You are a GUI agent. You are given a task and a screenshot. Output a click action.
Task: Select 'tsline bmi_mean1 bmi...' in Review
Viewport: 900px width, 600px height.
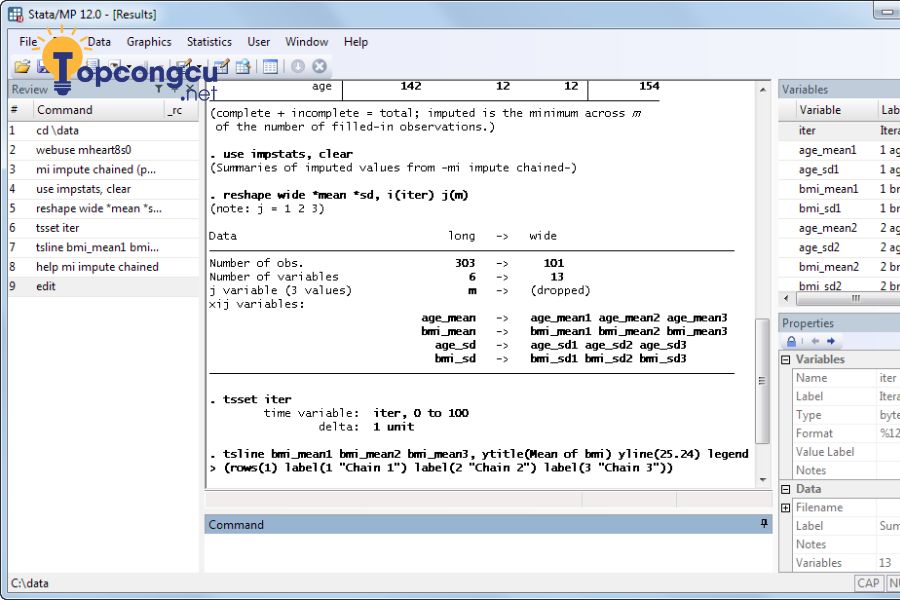(103, 247)
